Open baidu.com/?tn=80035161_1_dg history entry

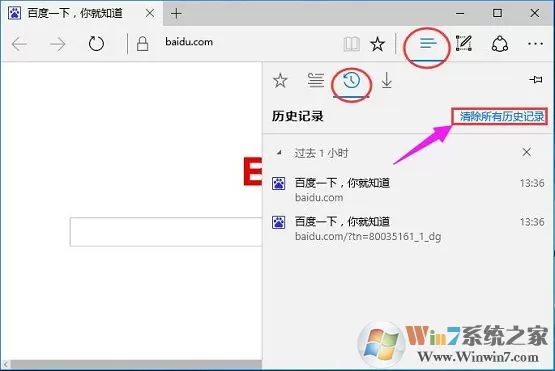click(x=408, y=229)
